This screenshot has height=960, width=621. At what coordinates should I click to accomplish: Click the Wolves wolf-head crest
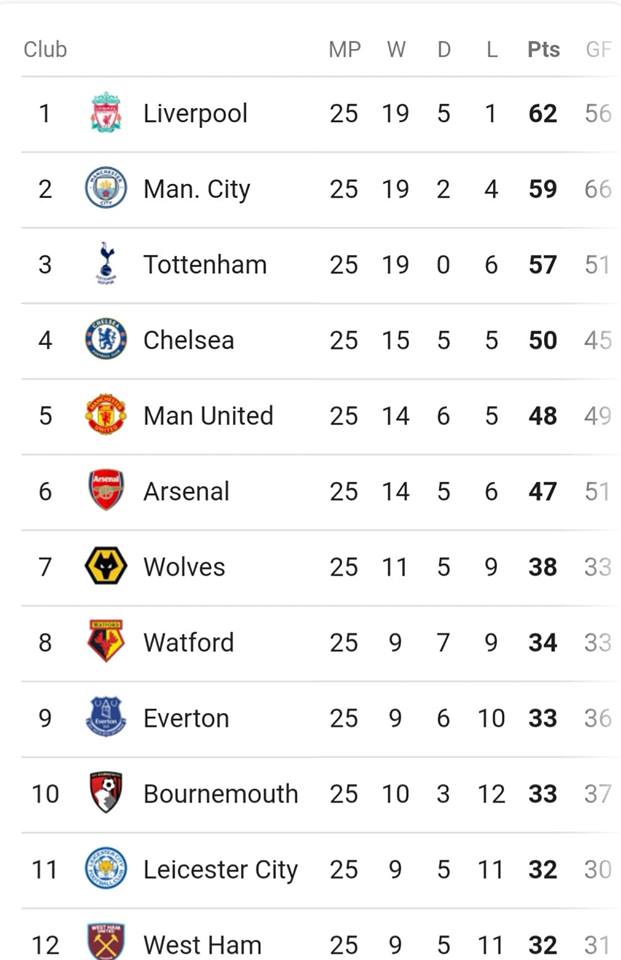click(106, 566)
